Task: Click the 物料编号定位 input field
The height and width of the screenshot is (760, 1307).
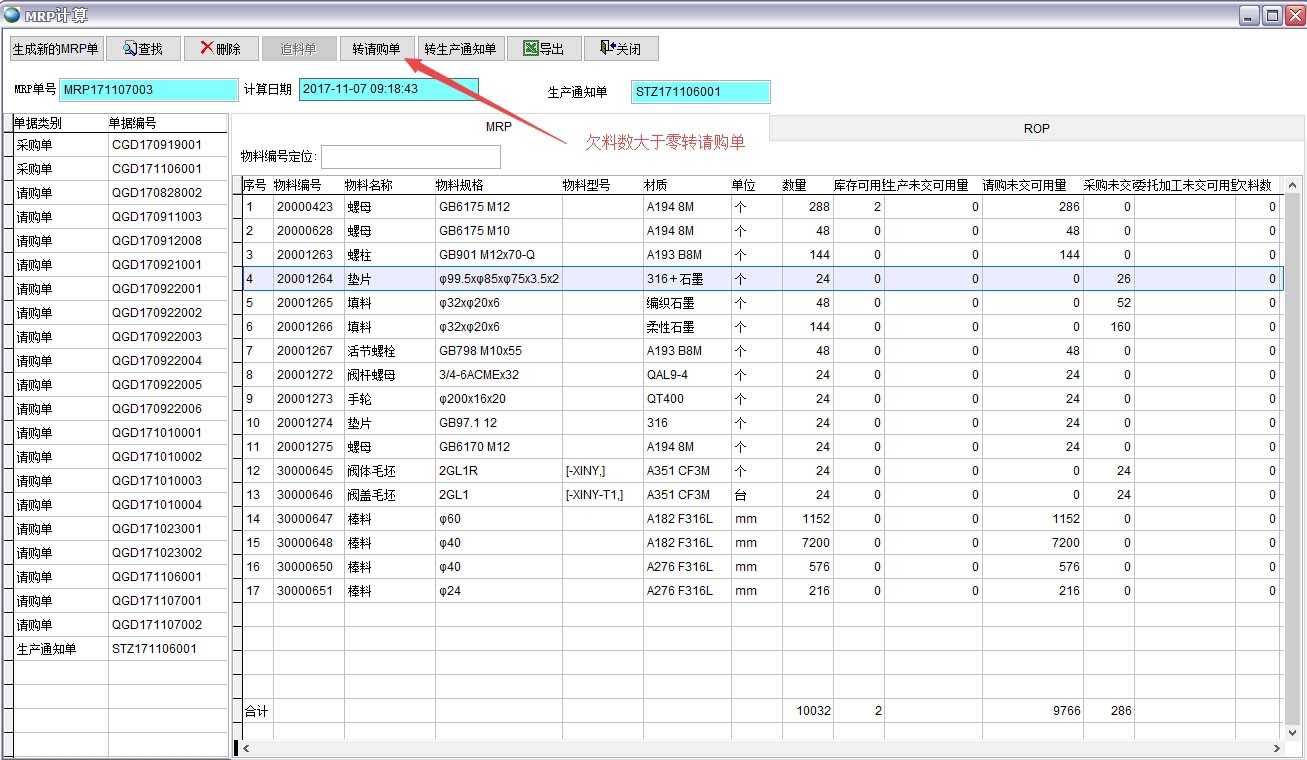Action: click(410, 157)
